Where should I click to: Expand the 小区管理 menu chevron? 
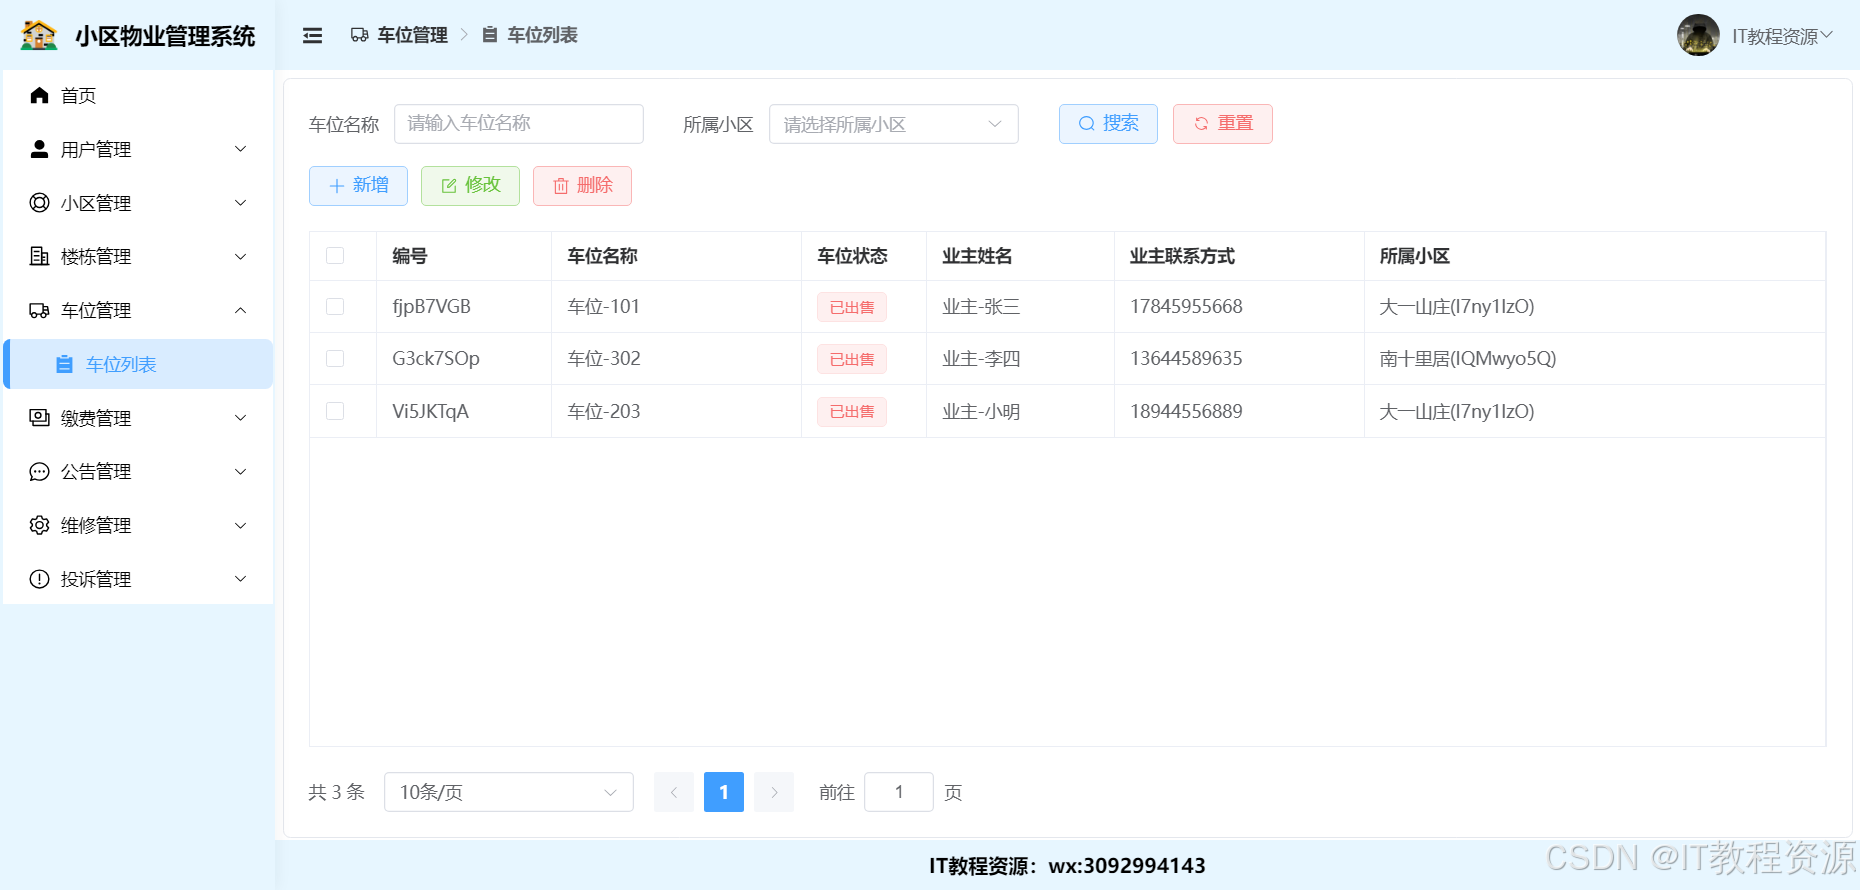[240, 203]
